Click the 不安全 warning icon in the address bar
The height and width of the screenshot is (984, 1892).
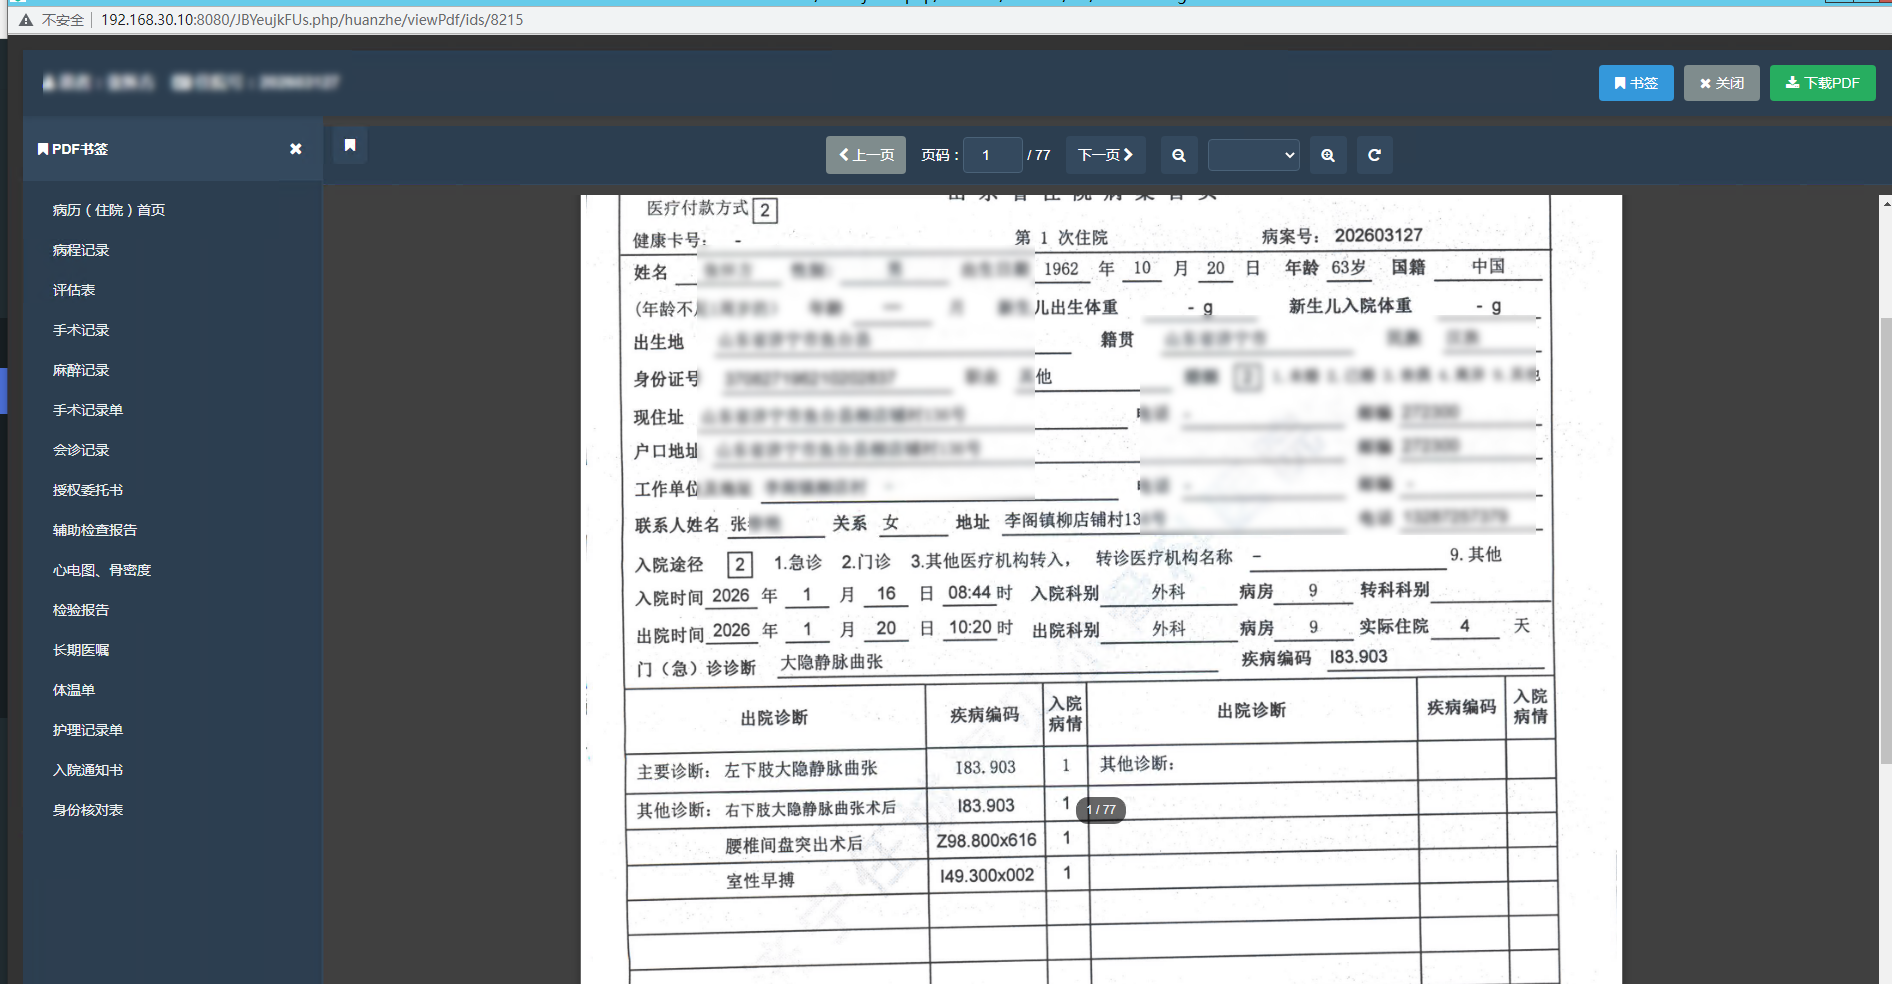pos(25,19)
